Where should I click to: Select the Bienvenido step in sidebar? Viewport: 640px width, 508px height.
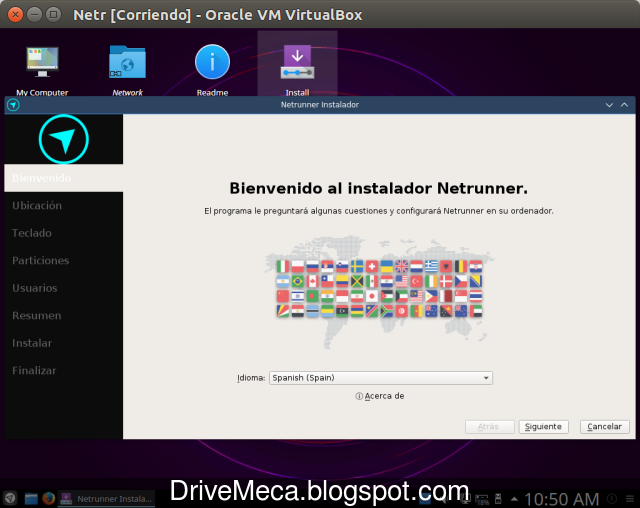[63, 178]
